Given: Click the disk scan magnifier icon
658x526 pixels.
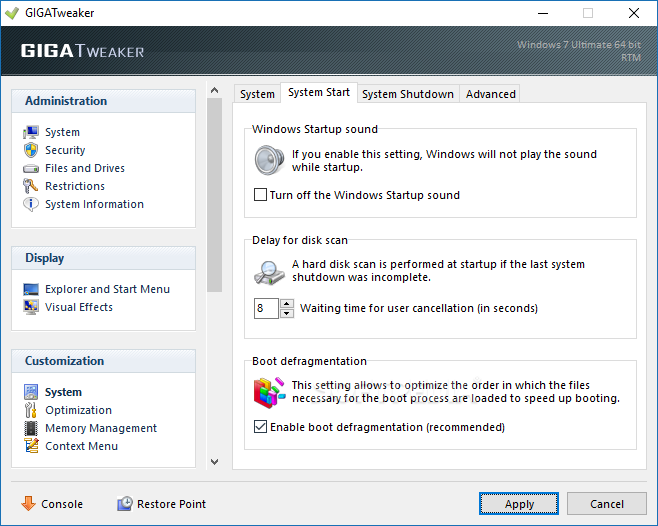Looking at the screenshot, I should click(x=269, y=273).
